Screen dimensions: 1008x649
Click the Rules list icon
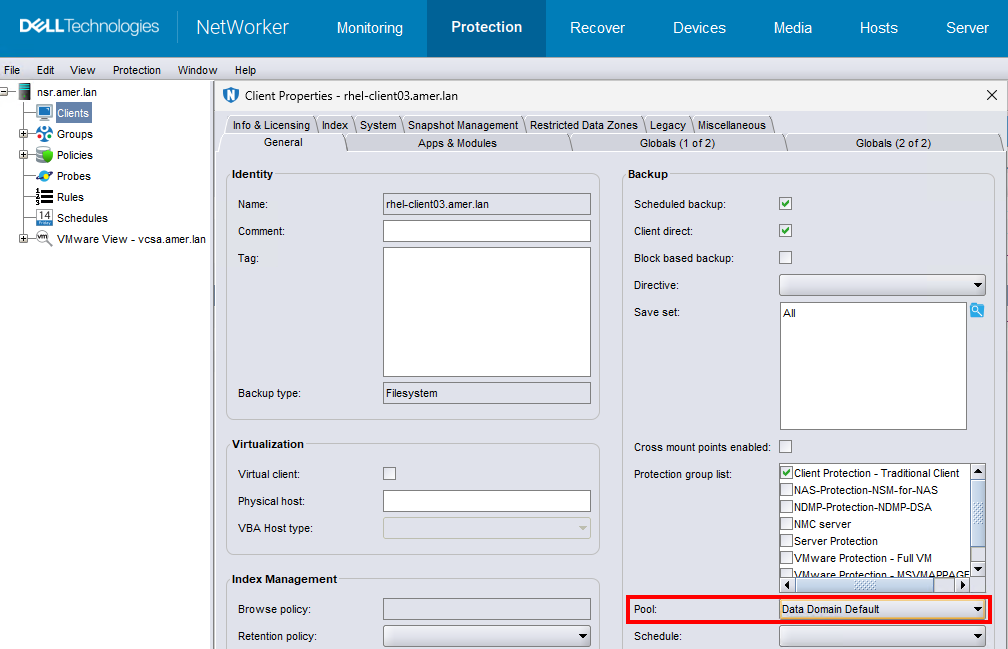[44, 197]
